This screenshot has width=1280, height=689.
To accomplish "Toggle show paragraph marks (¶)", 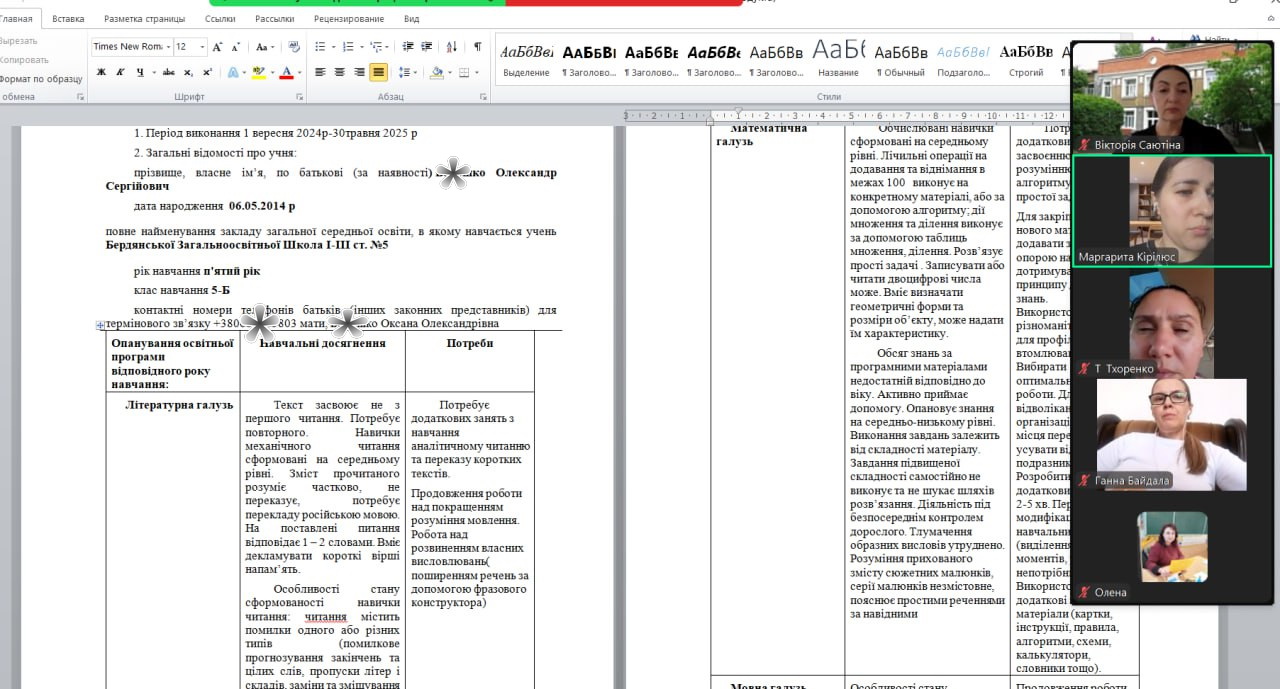I will click(477, 47).
